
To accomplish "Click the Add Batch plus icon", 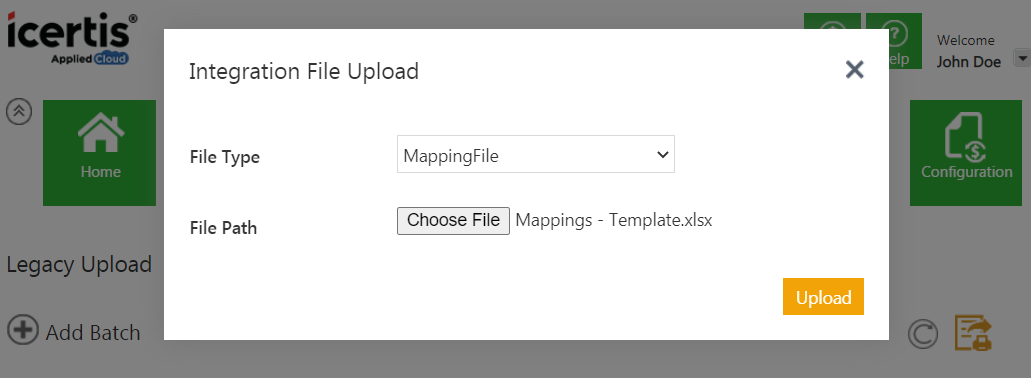I will click(x=23, y=329).
